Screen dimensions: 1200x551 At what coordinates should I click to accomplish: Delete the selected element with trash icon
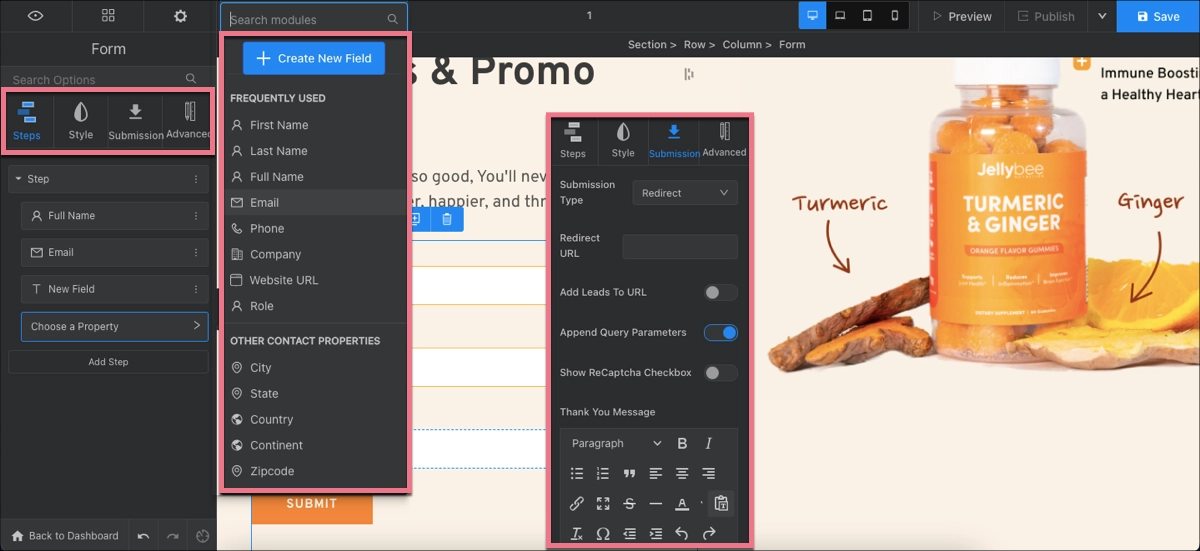(x=447, y=218)
